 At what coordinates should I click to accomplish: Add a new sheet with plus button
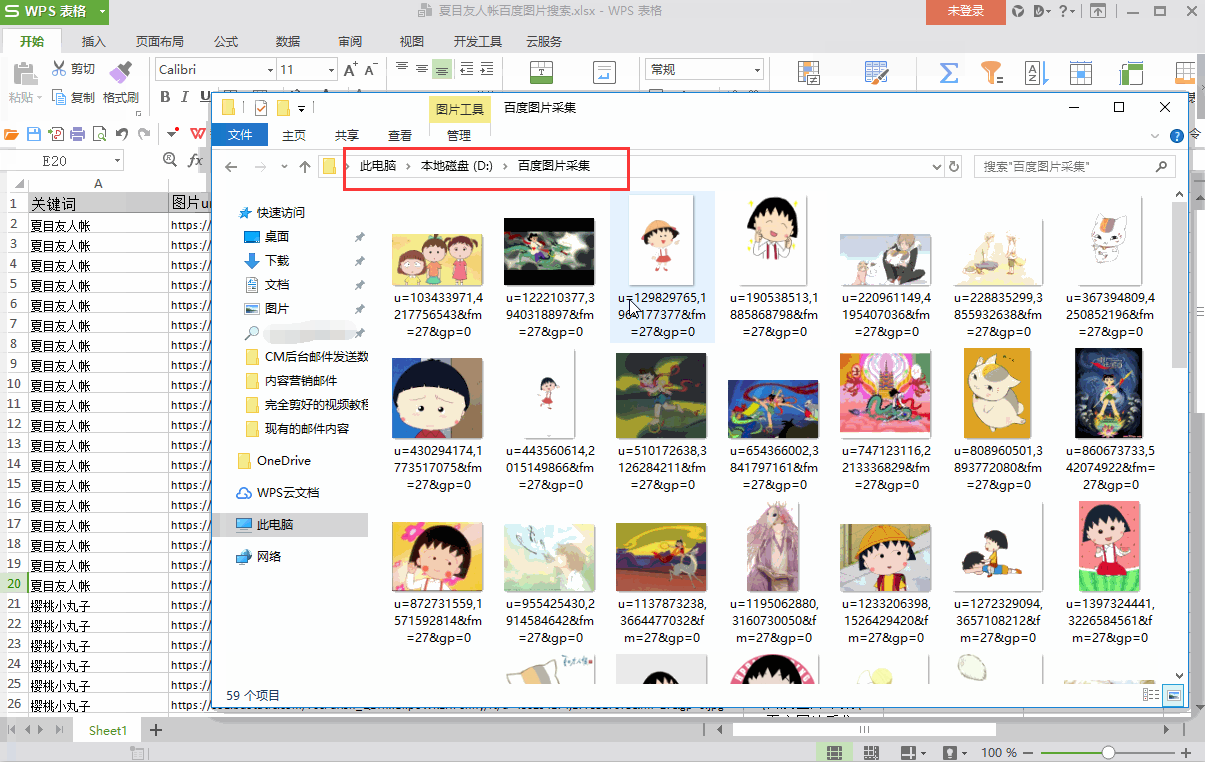[x=155, y=731]
